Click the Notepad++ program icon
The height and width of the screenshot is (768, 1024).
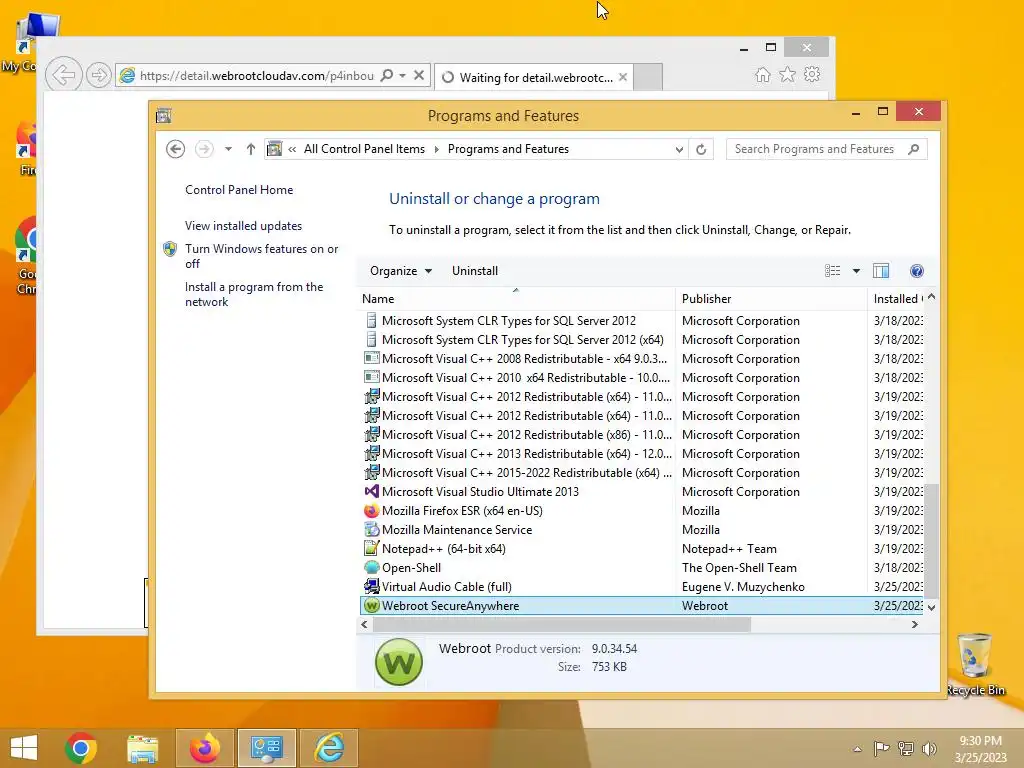click(x=372, y=549)
